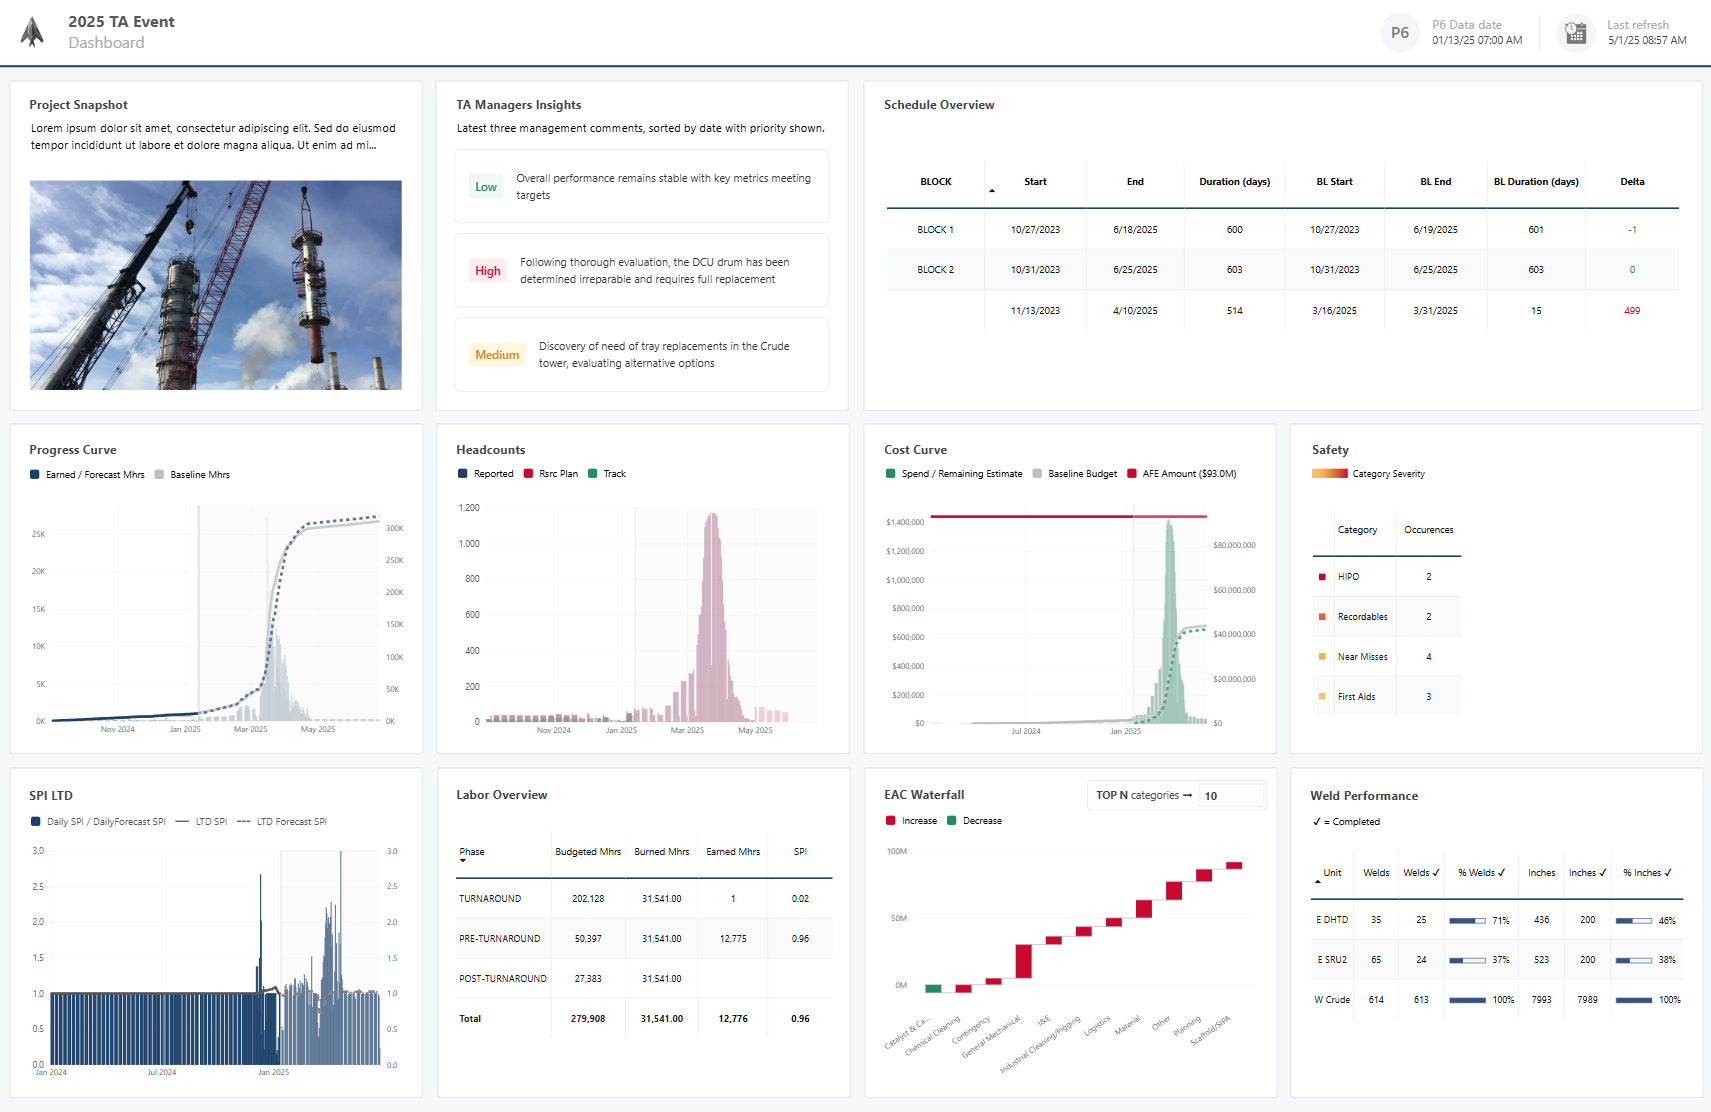Click the last refresh calendar icon

click(1576, 33)
